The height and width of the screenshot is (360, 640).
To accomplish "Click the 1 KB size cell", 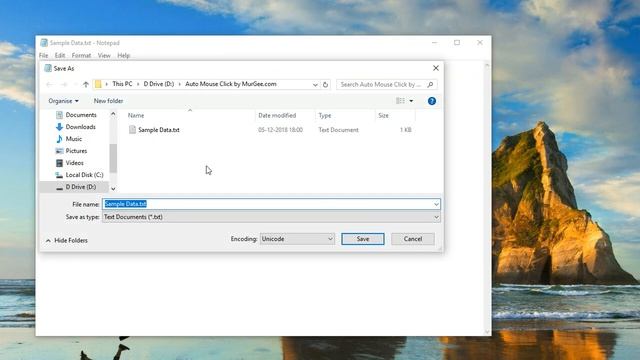I will (x=406, y=130).
